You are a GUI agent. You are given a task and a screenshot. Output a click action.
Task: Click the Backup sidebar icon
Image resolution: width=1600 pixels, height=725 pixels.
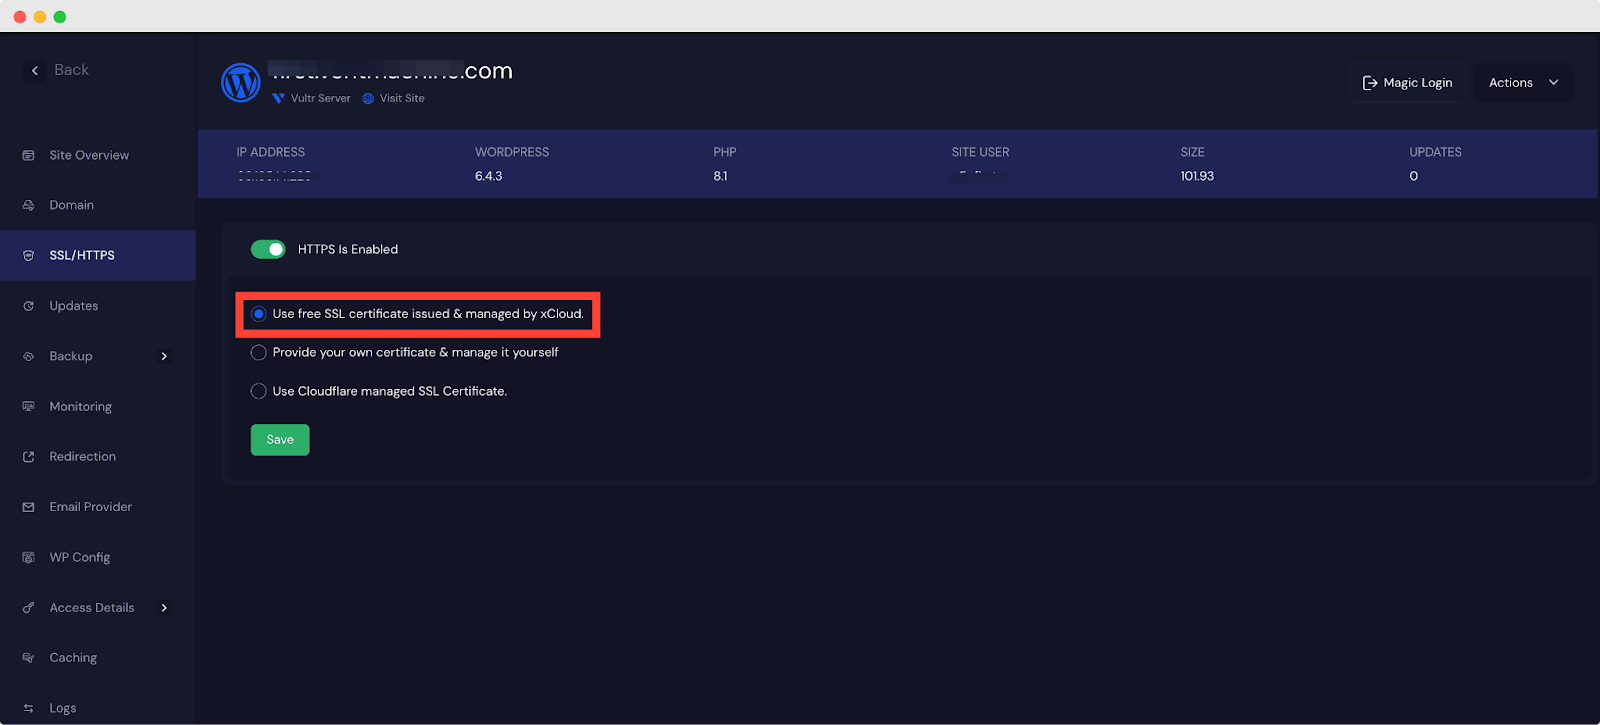[28, 356]
